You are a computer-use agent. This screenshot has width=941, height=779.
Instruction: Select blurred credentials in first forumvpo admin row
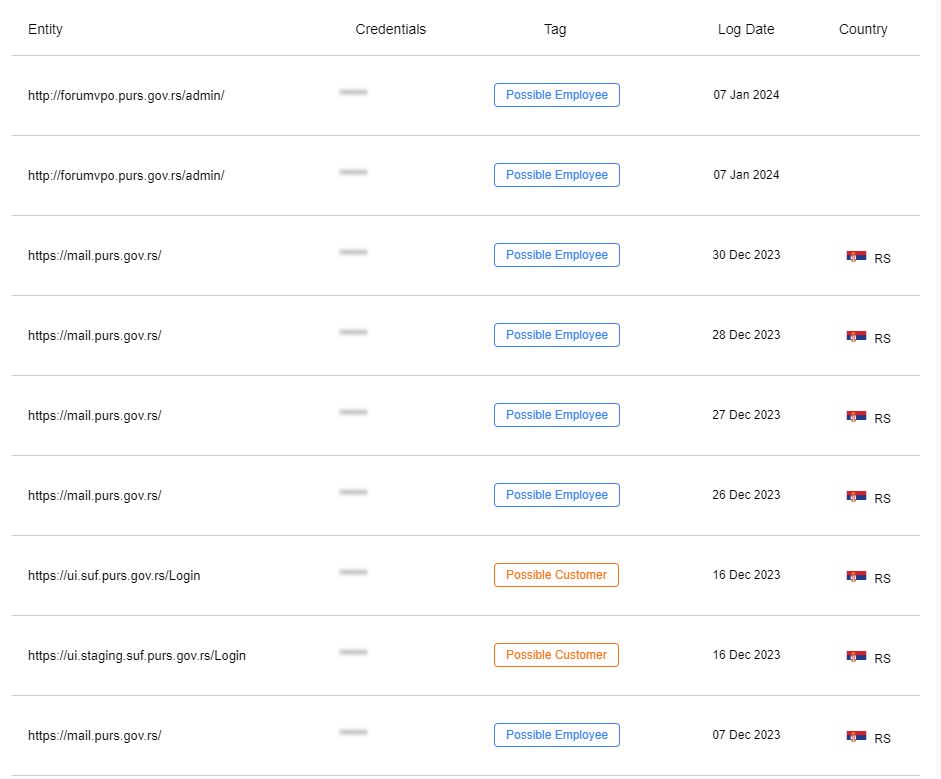click(x=353, y=92)
